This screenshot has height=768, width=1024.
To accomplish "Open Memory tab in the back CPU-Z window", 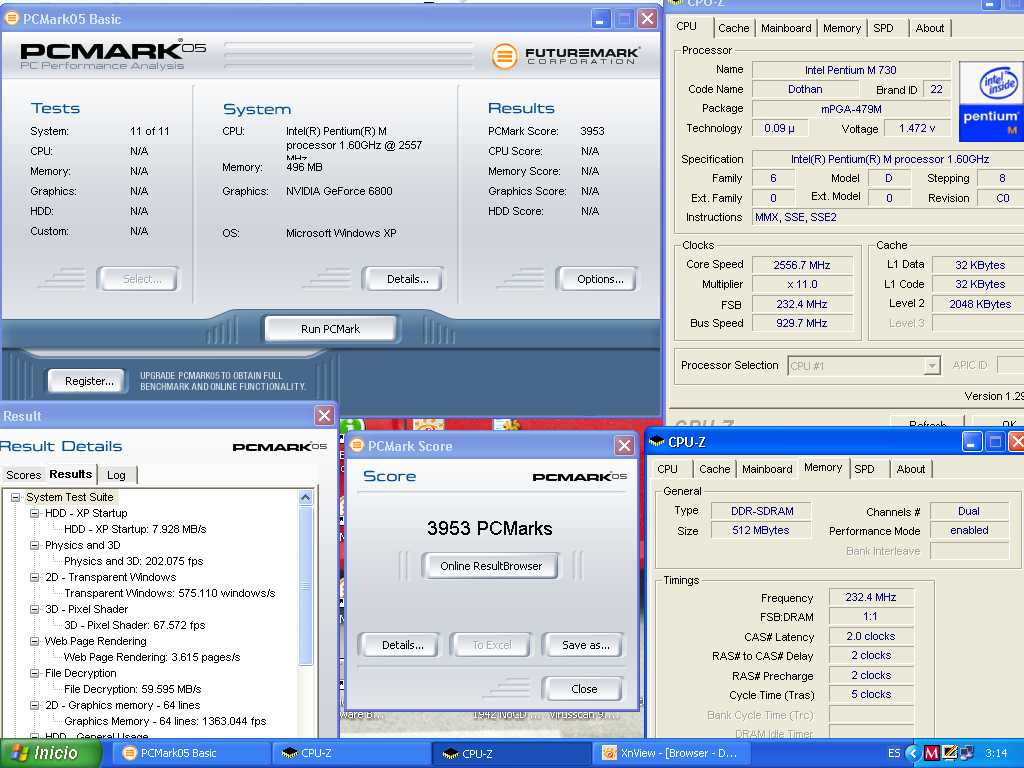I will (x=841, y=28).
